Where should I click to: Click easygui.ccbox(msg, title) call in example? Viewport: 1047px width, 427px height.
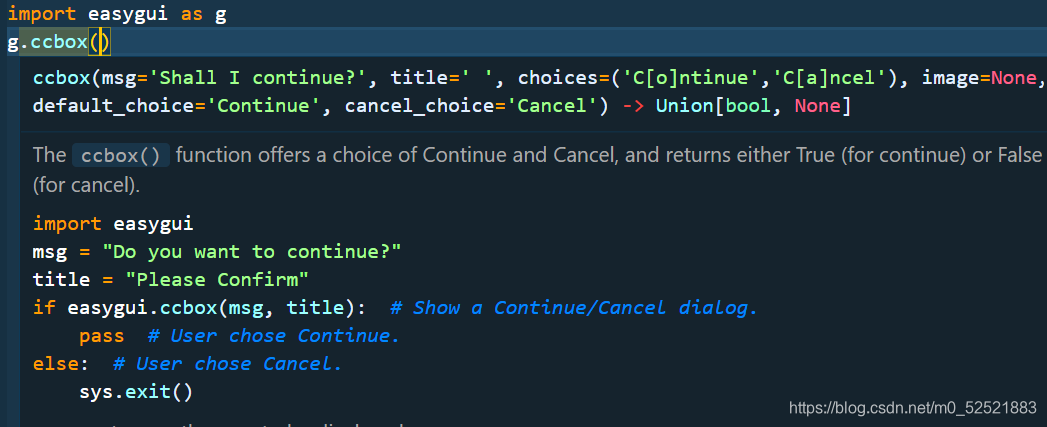[x=216, y=307]
